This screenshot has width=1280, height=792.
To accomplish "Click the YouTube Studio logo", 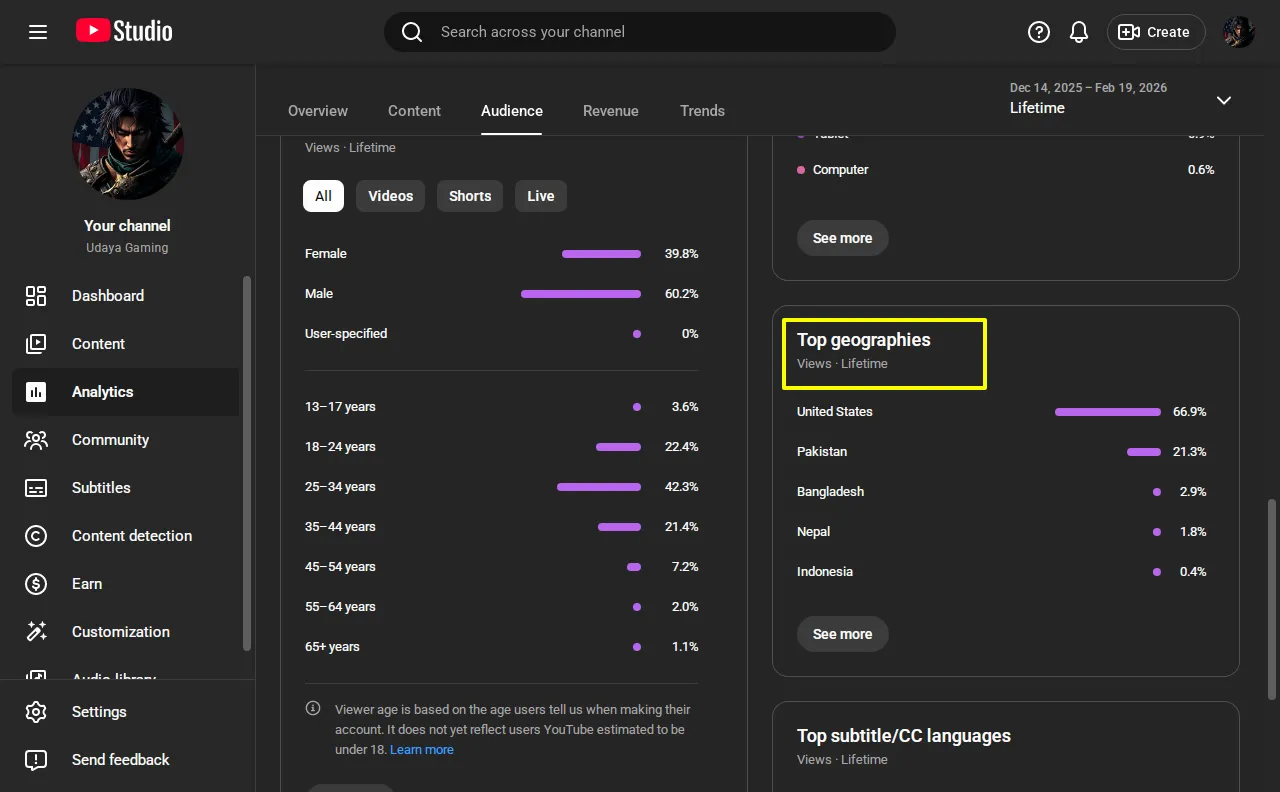I will pyautogui.click(x=124, y=32).
